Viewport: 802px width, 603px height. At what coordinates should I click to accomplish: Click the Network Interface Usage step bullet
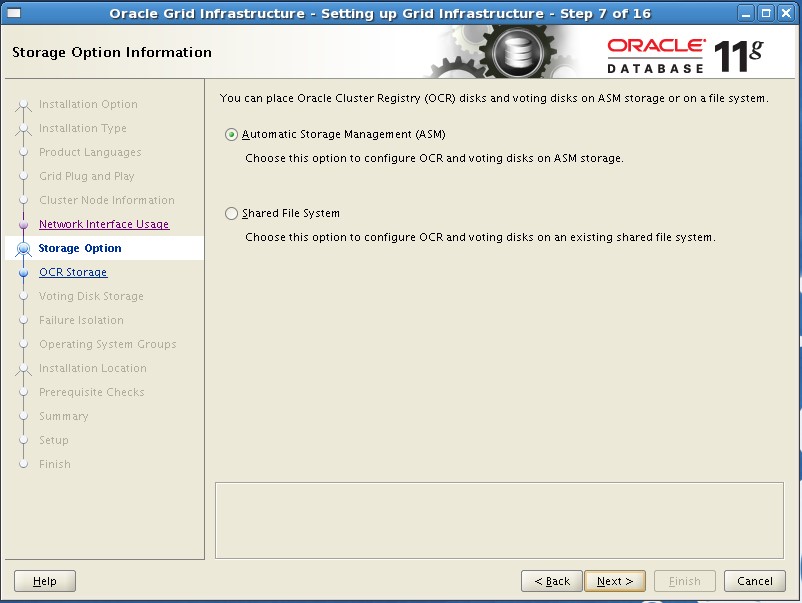(x=24, y=225)
